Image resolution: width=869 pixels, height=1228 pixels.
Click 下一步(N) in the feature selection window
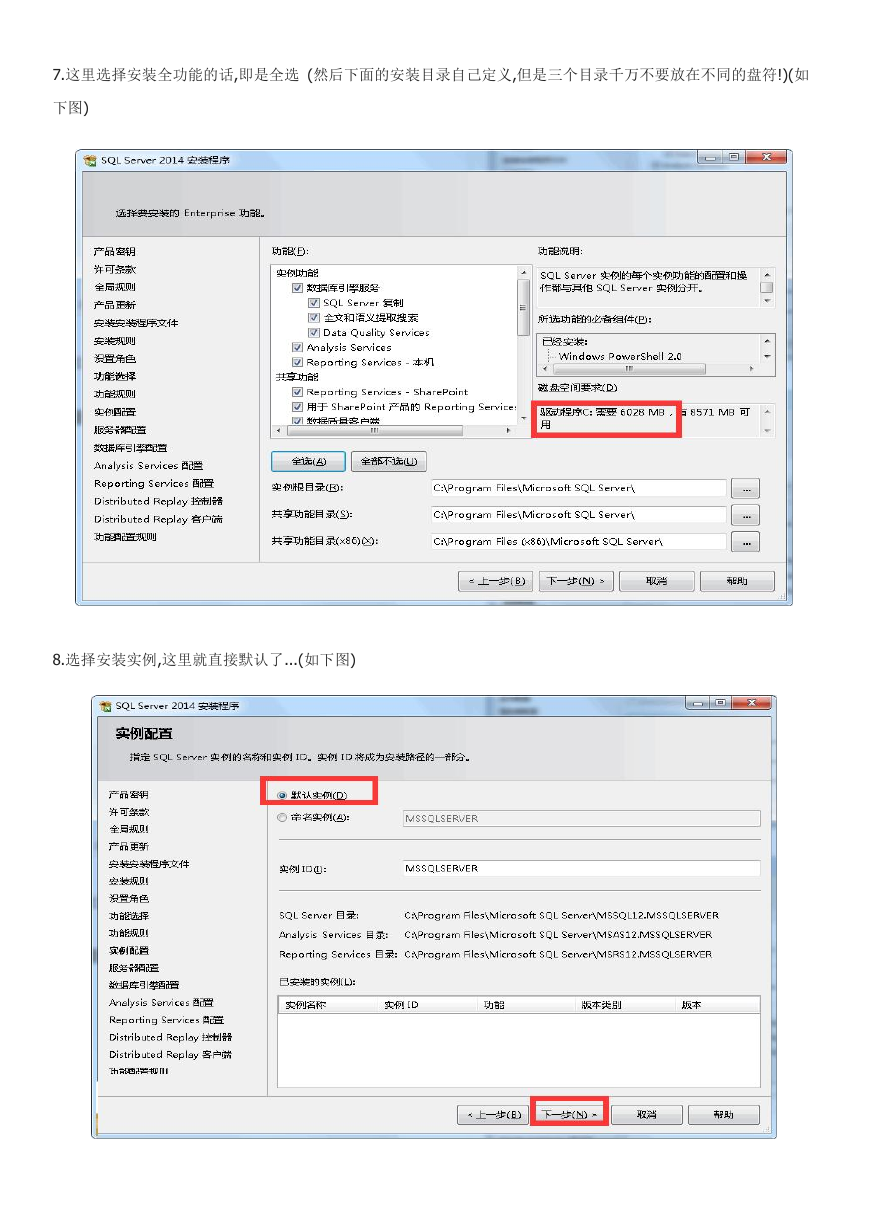pos(576,582)
